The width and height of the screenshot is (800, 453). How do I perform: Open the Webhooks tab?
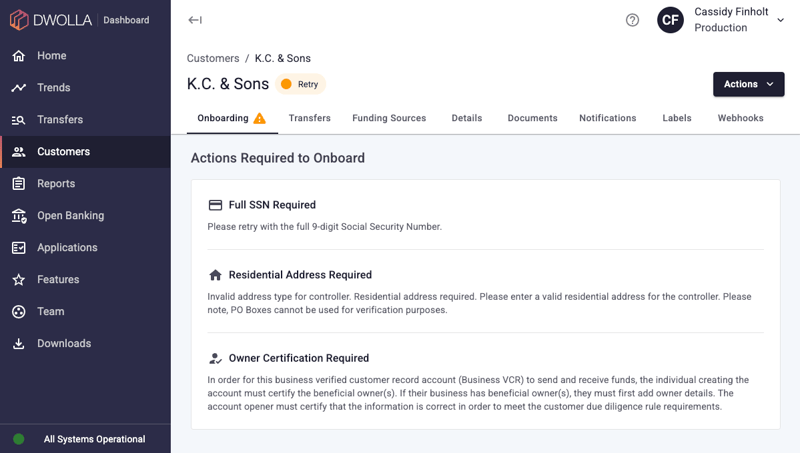740,118
